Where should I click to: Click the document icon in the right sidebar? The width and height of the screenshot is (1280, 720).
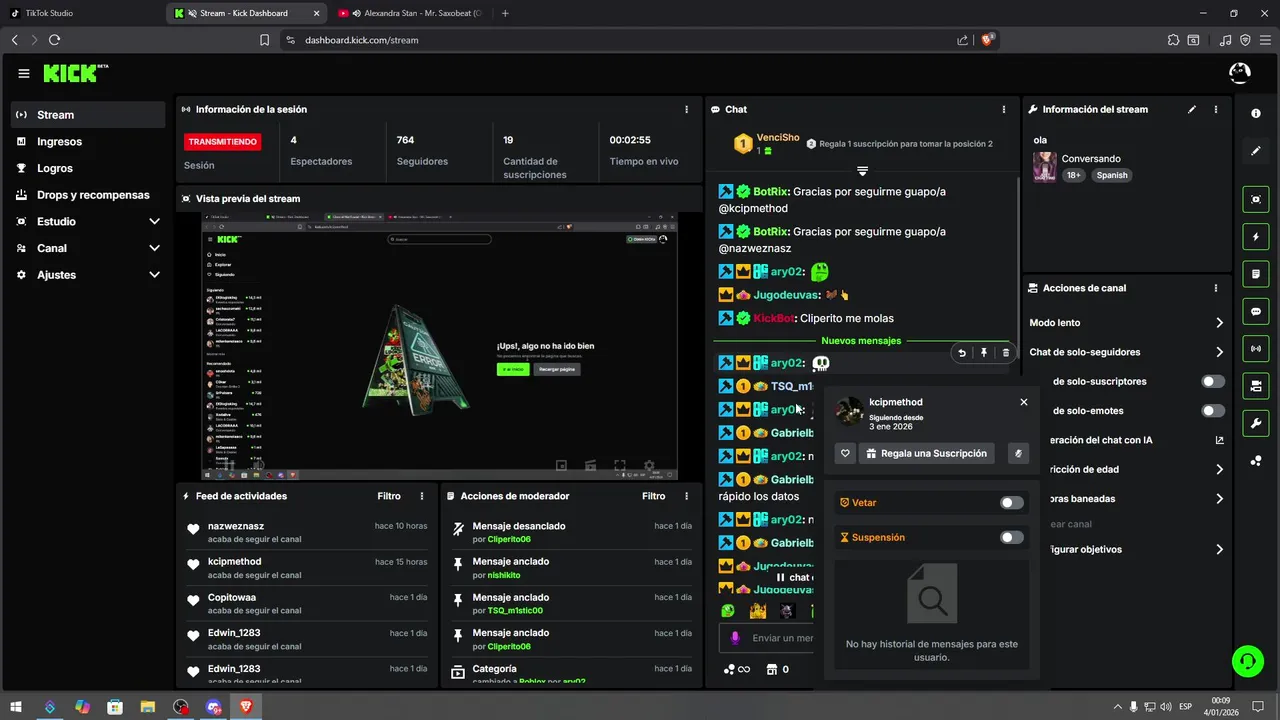tap(1256, 274)
